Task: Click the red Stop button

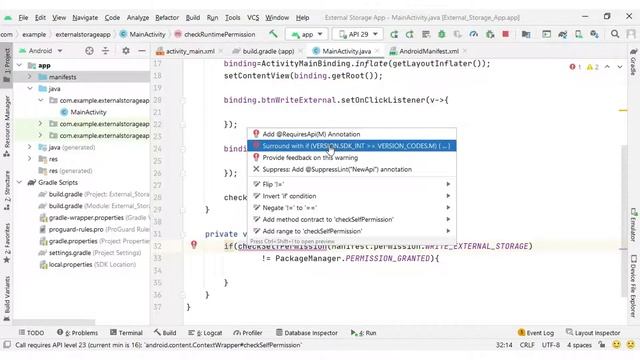Action: pyautogui.click(x=506, y=34)
